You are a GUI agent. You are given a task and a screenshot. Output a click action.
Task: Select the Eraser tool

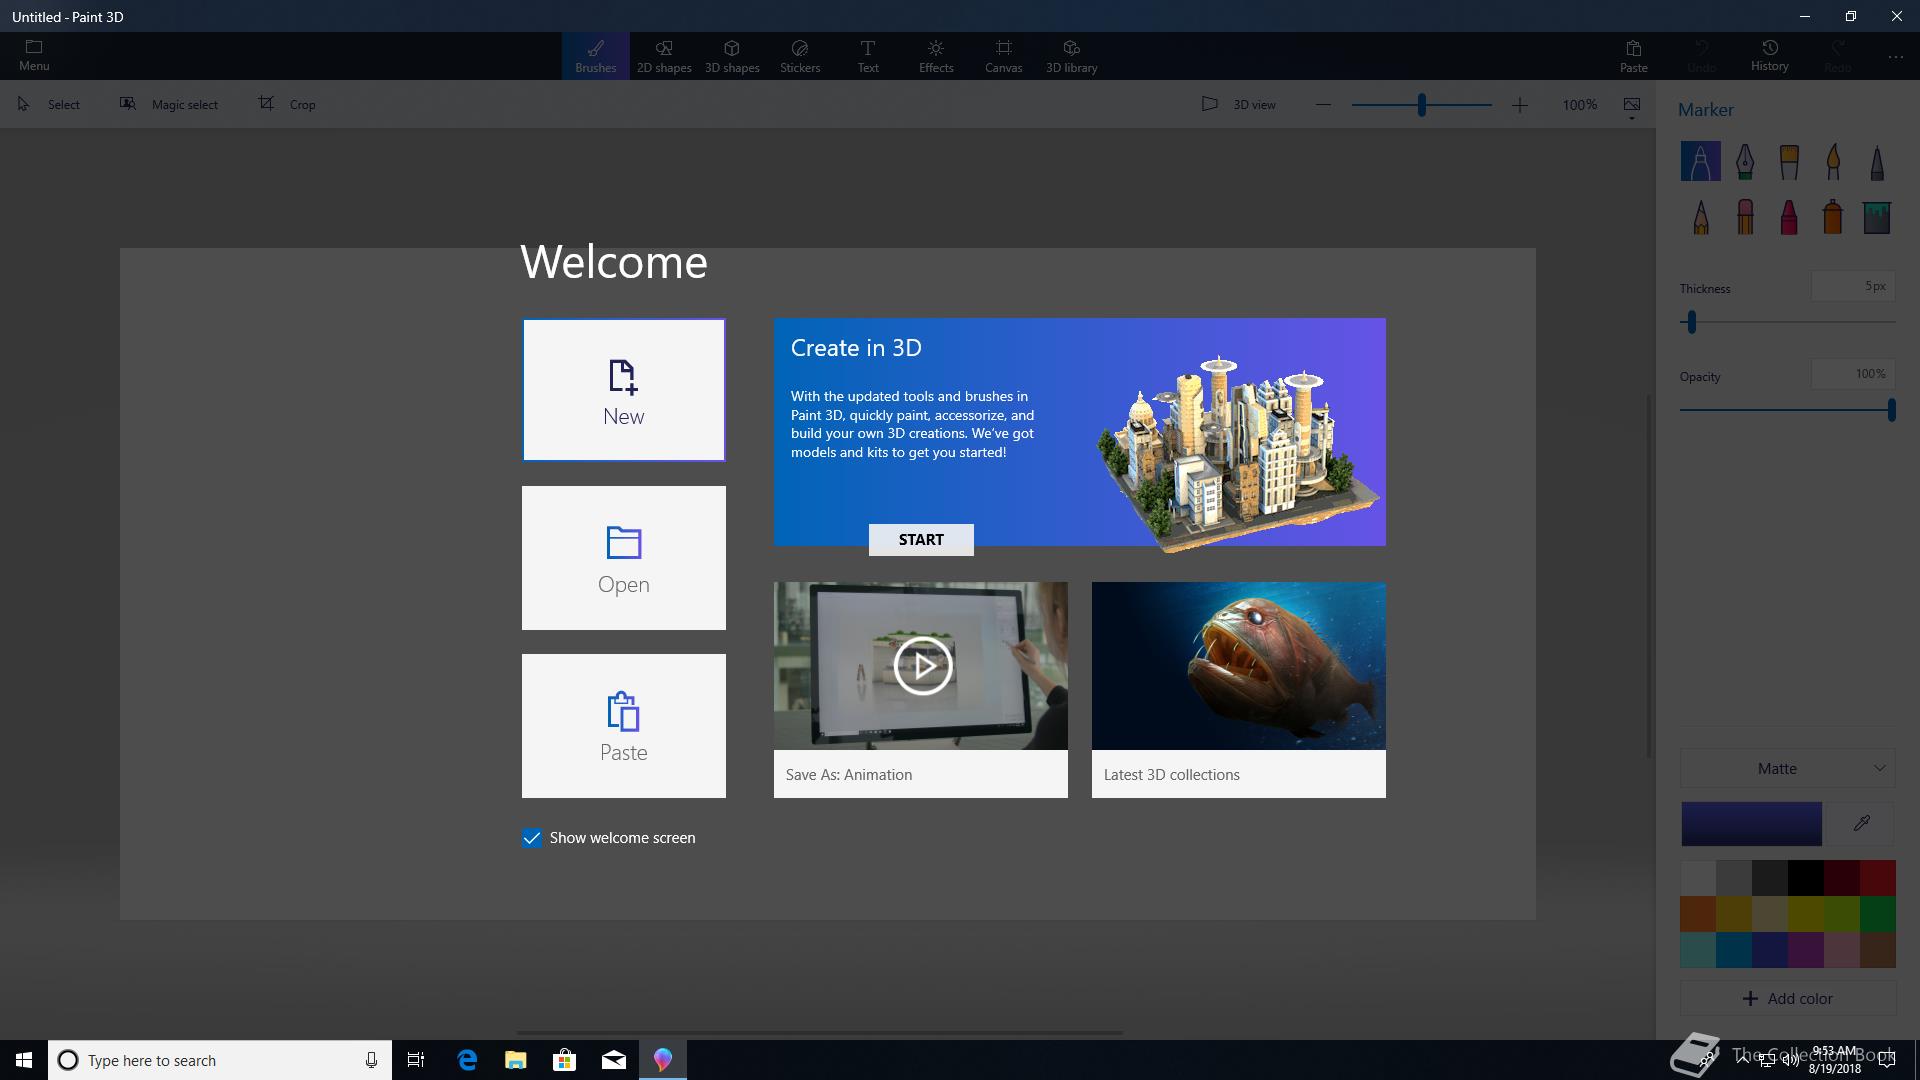point(1745,217)
